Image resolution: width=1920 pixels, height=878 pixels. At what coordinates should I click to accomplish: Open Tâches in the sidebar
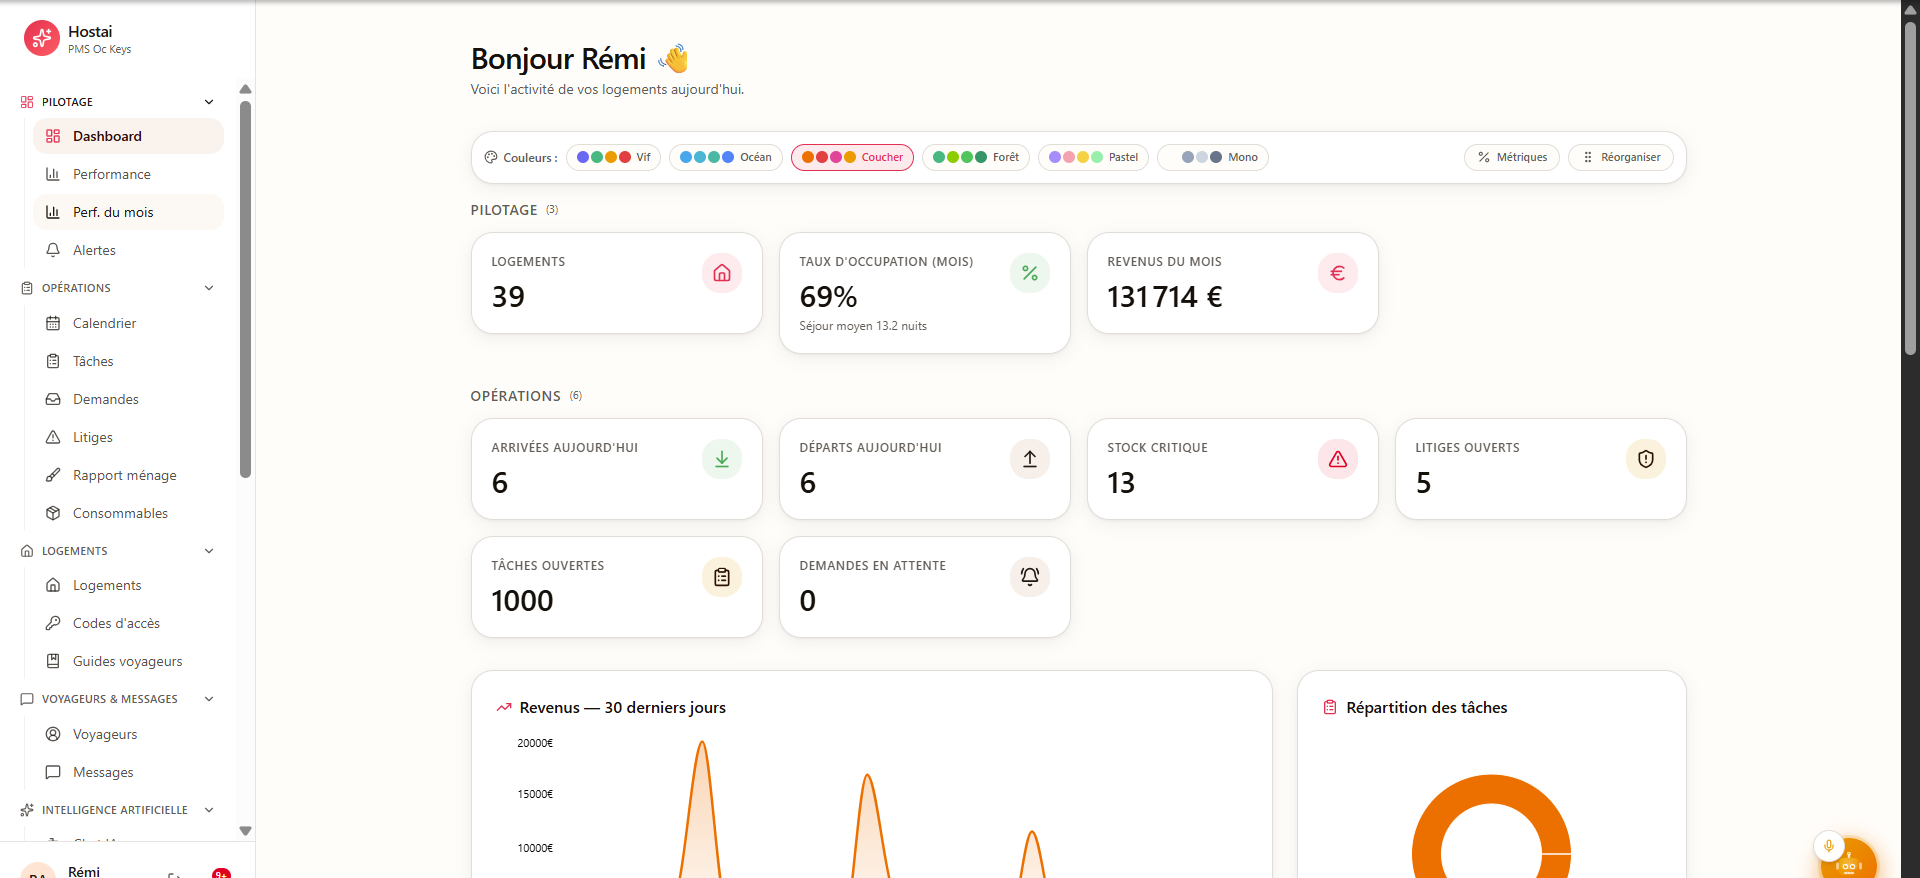(128, 361)
